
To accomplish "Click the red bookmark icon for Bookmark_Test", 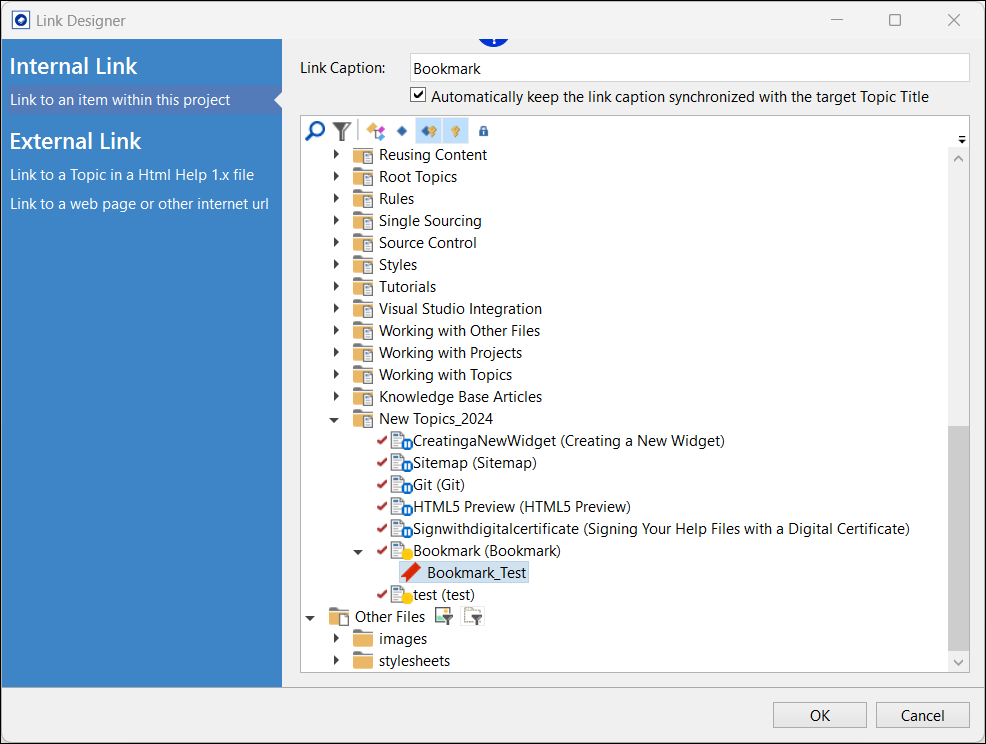I will pos(411,573).
